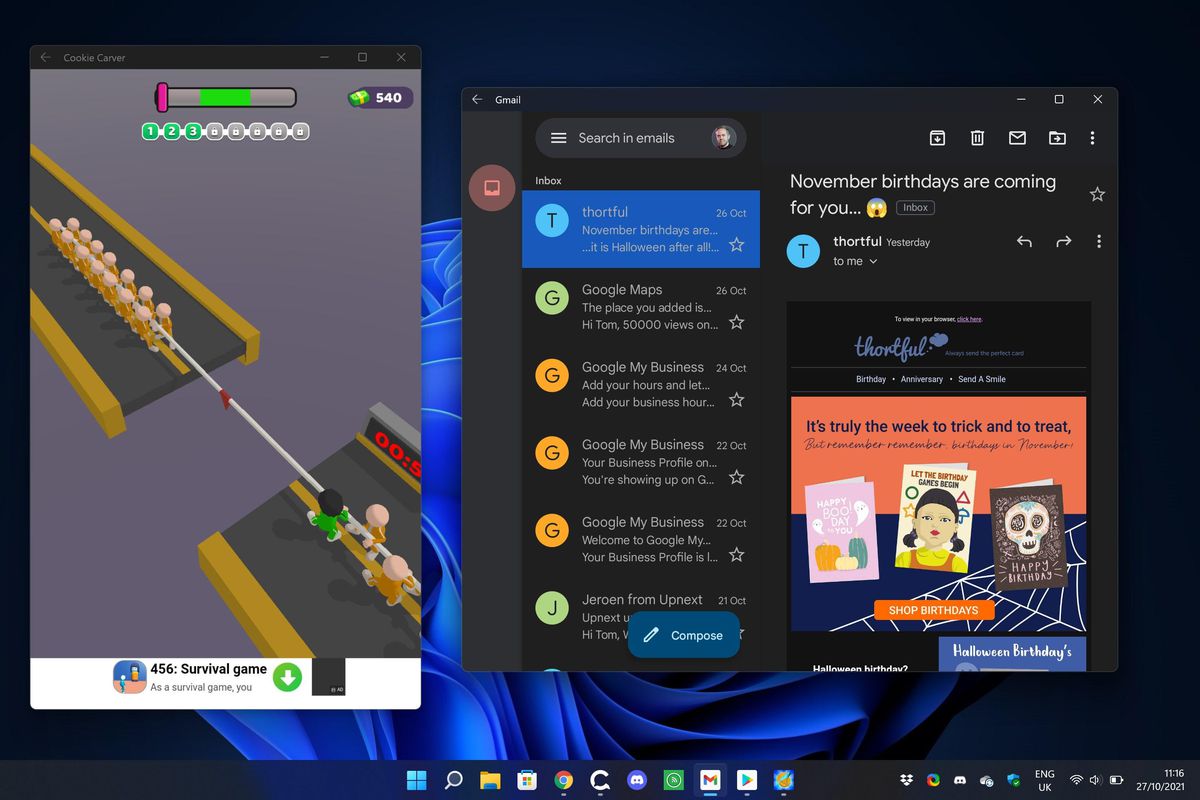Click the 540 cash counter in game
Screen dimensions: 1200x800
(x=379, y=97)
